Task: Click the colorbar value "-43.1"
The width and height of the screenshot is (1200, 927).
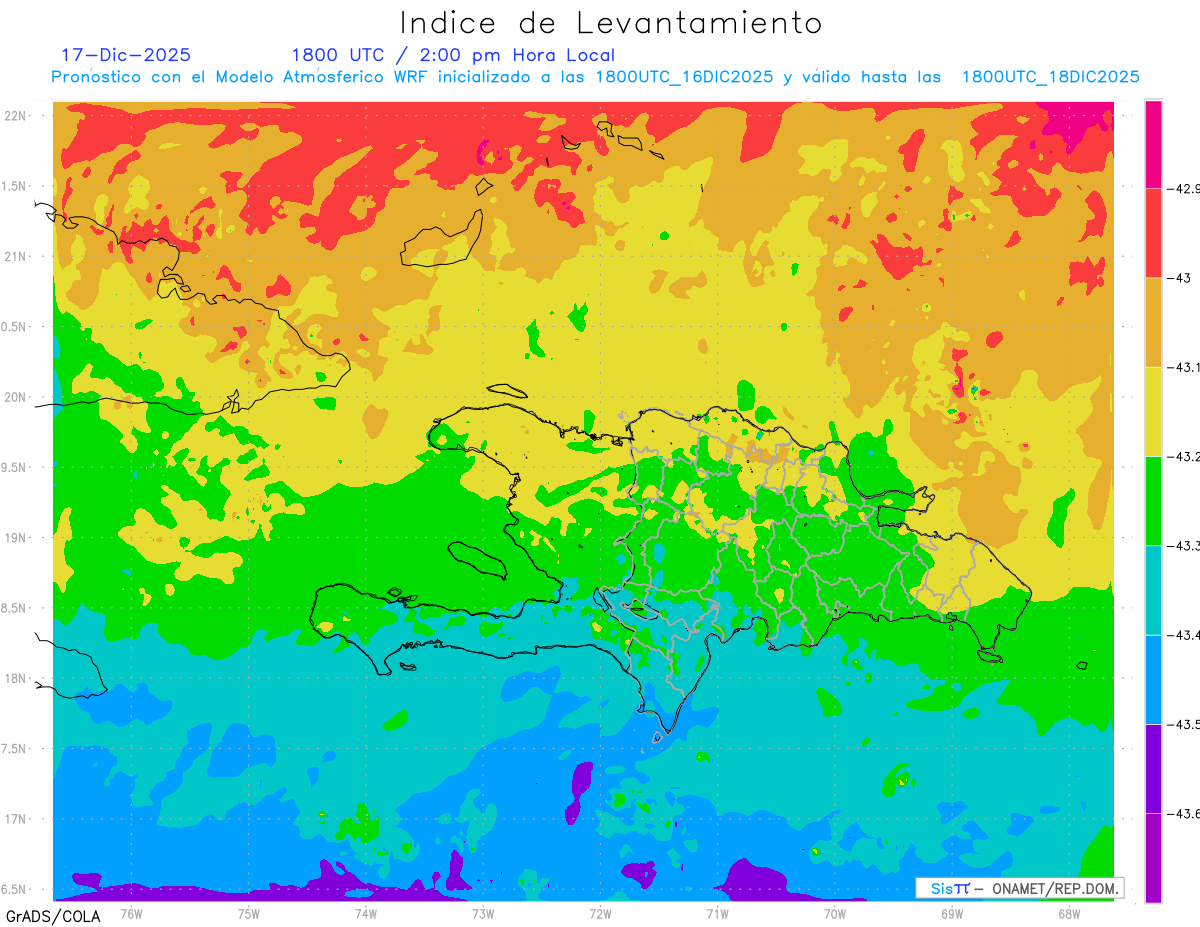Action: click(x=1184, y=367)
